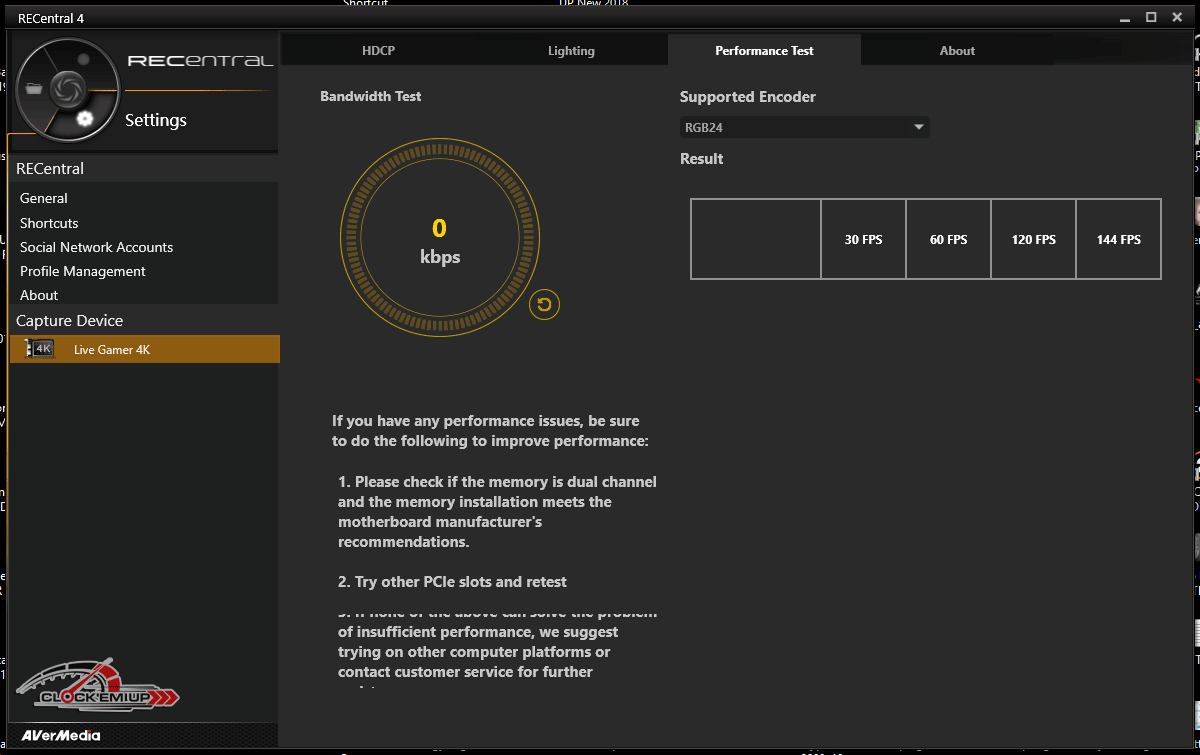This screenshot has width=1200, height=755.
Task: Expand the Supported Encoder dropdown arrow
Action: pyautogui.click(x=918, y=127)
